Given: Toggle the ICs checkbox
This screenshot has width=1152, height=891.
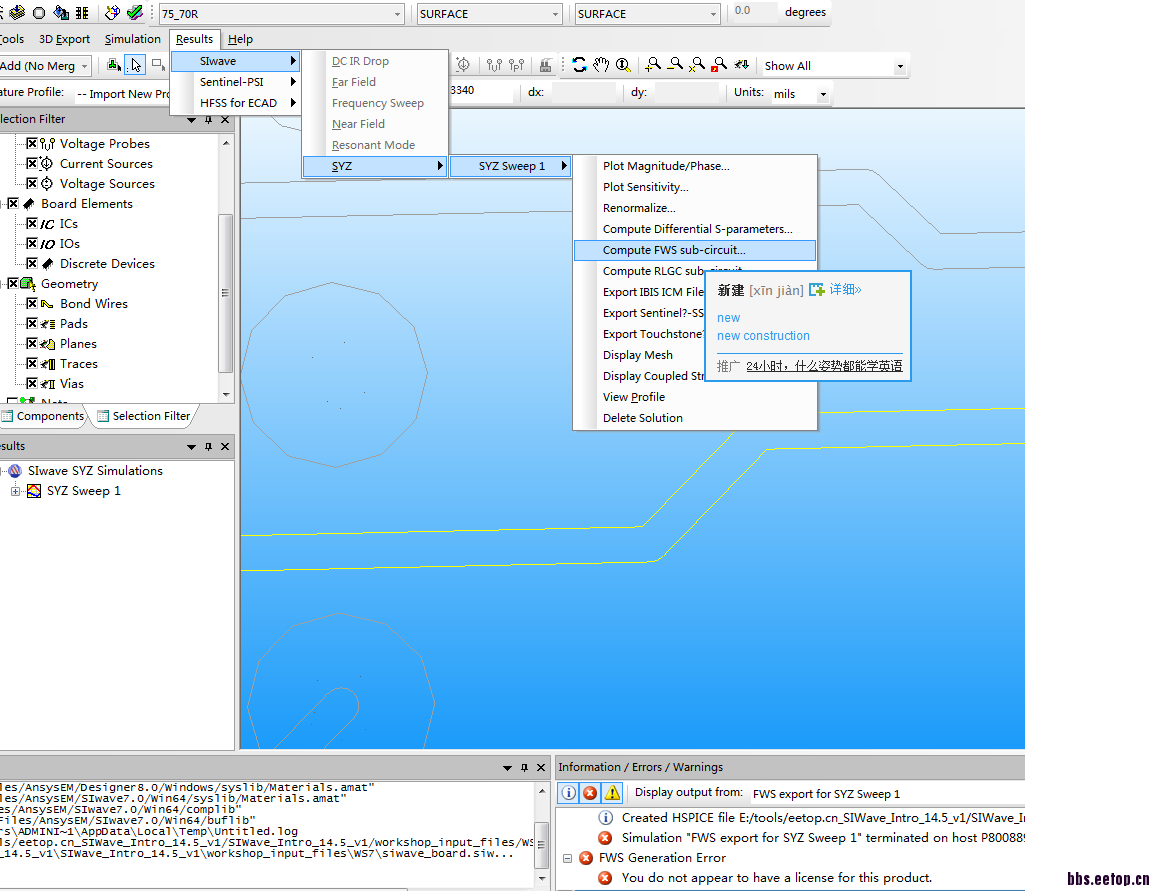Looking at the screenshot, I should pyautogui.click(x=32, y=223).
